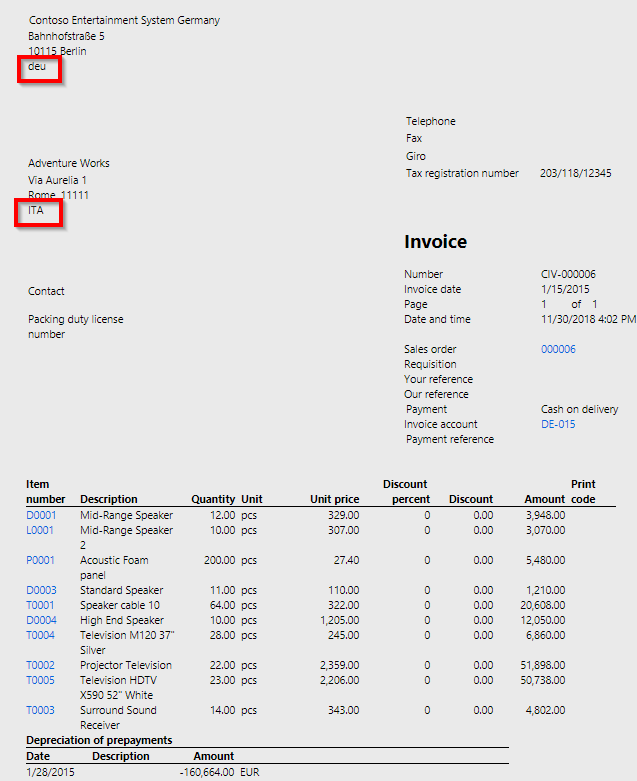Select item link T0004 Television M120
637x781 pixels.
click(x=40, y=635)
